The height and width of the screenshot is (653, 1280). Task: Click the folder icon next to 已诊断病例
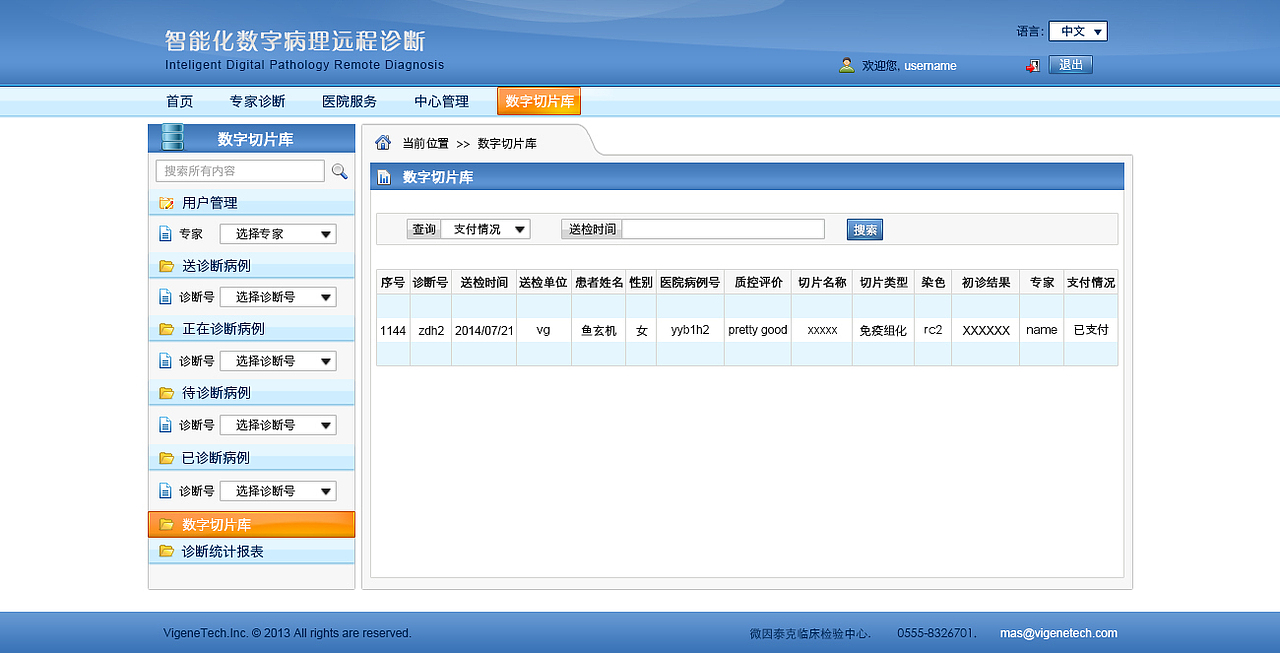[x=167, y=458]
